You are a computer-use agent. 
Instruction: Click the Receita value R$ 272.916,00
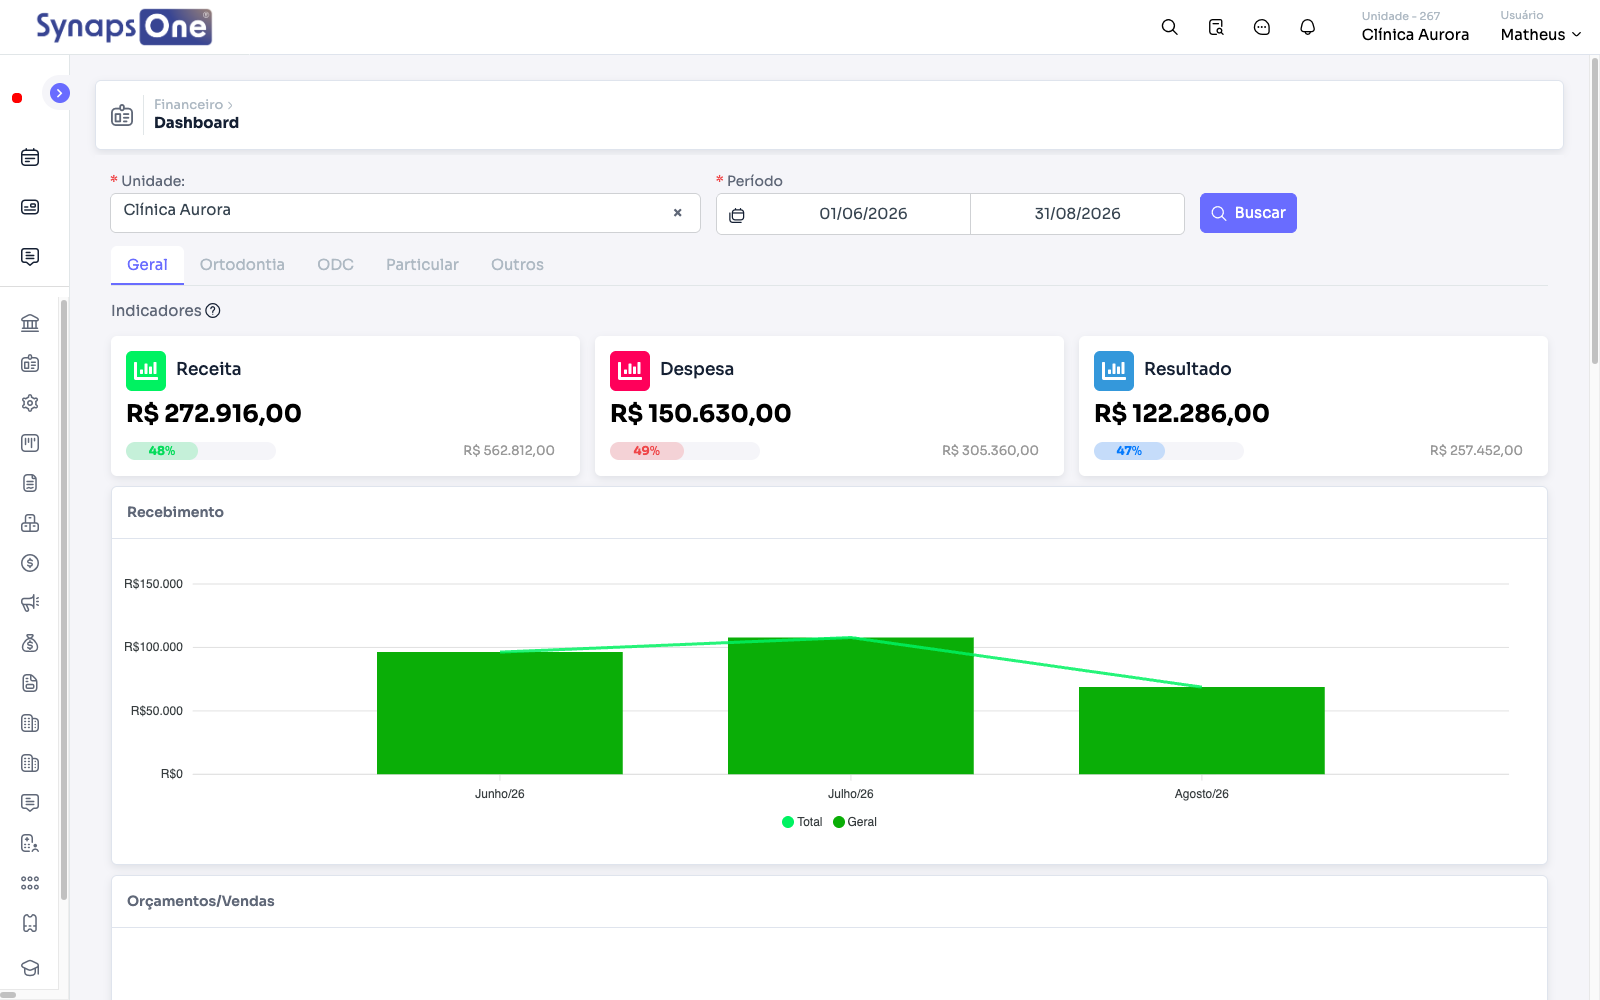[214, 413]
